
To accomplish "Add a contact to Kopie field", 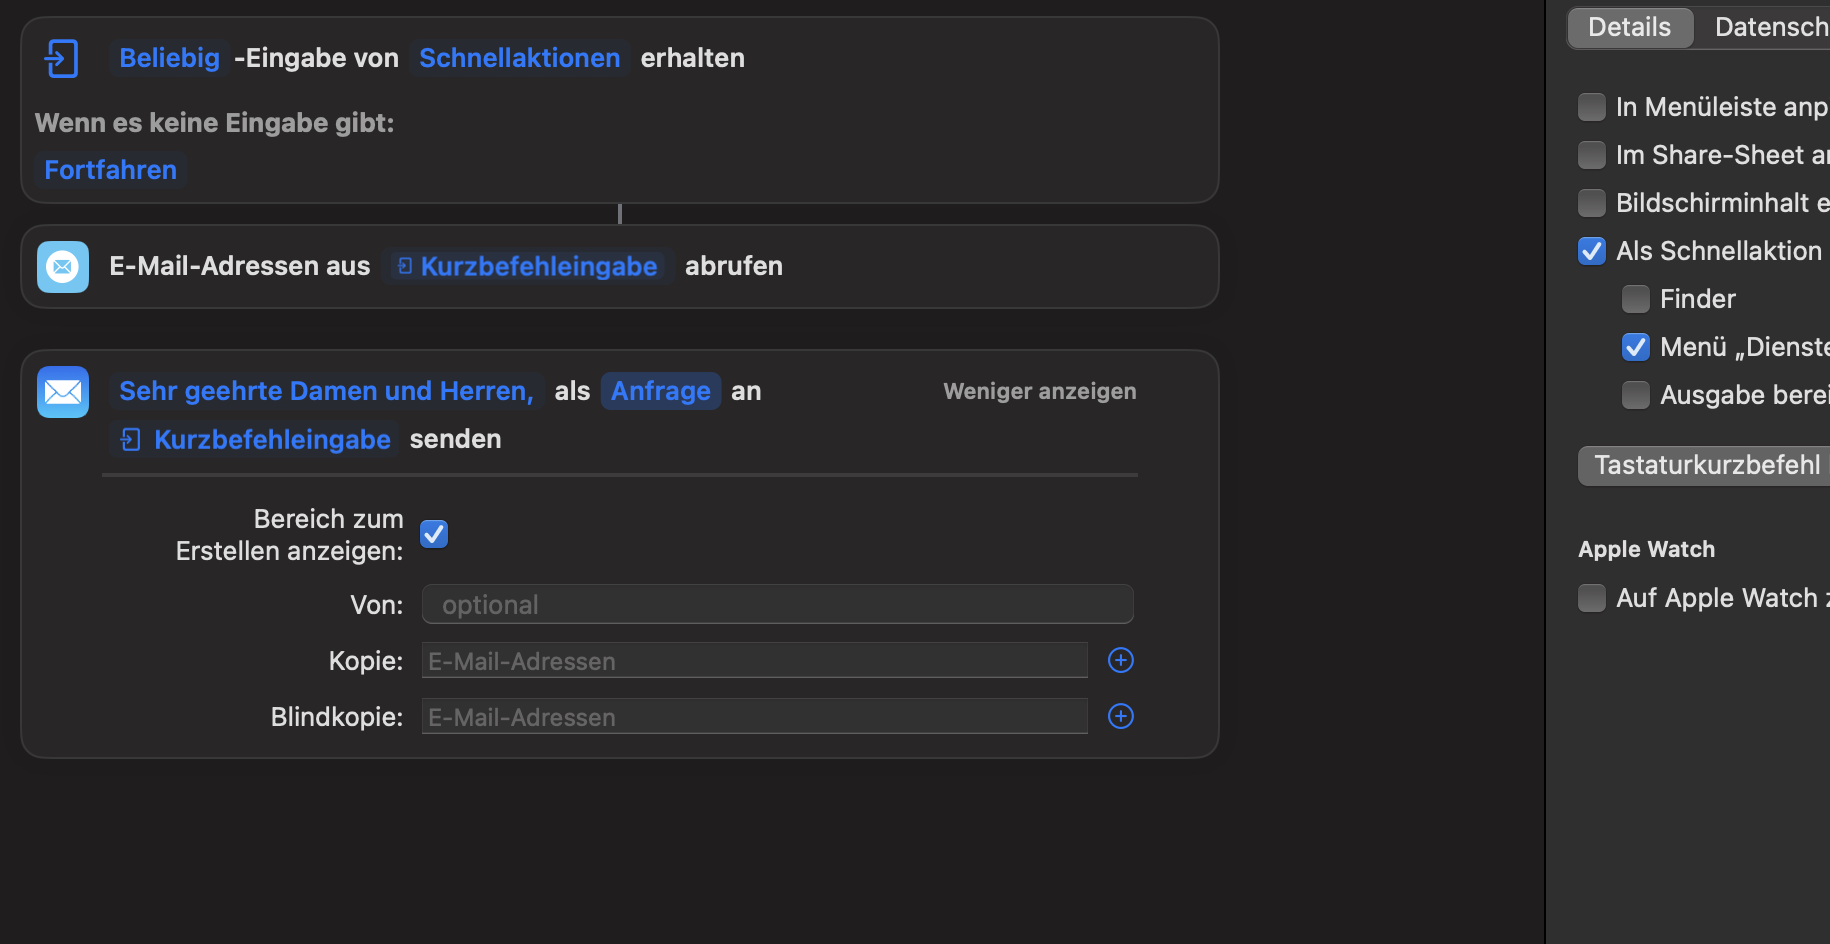I will 1120,660.
